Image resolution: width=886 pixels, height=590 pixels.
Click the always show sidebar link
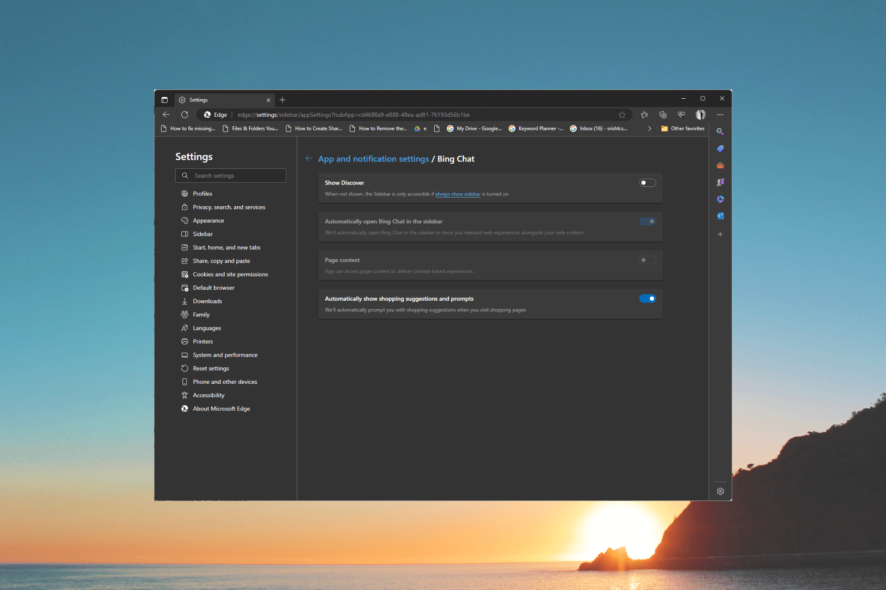(458, 194)
